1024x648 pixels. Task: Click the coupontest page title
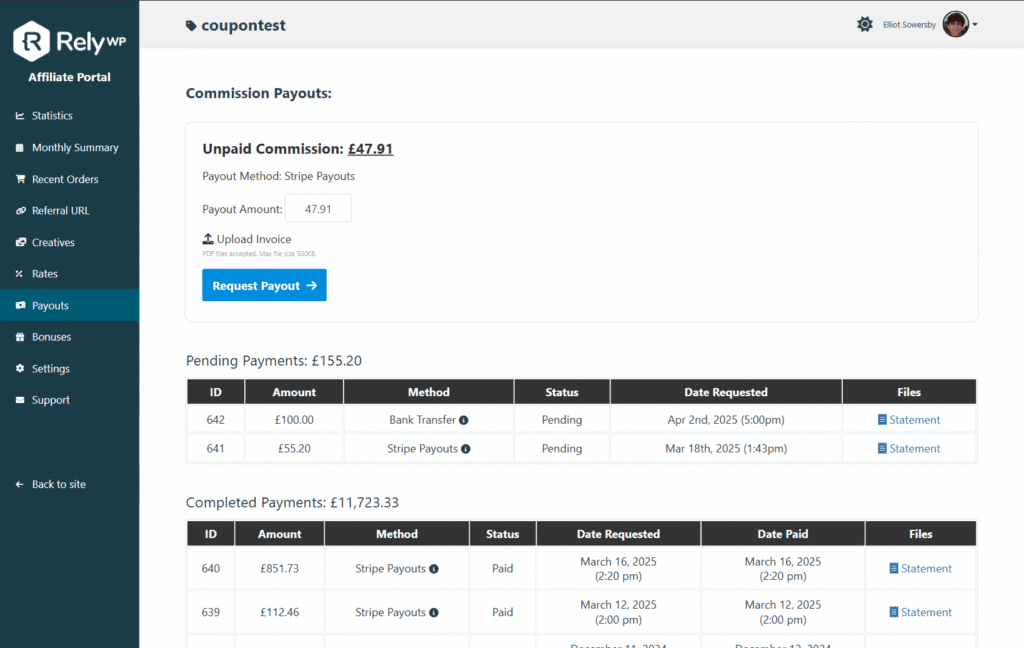pos(243,25)
